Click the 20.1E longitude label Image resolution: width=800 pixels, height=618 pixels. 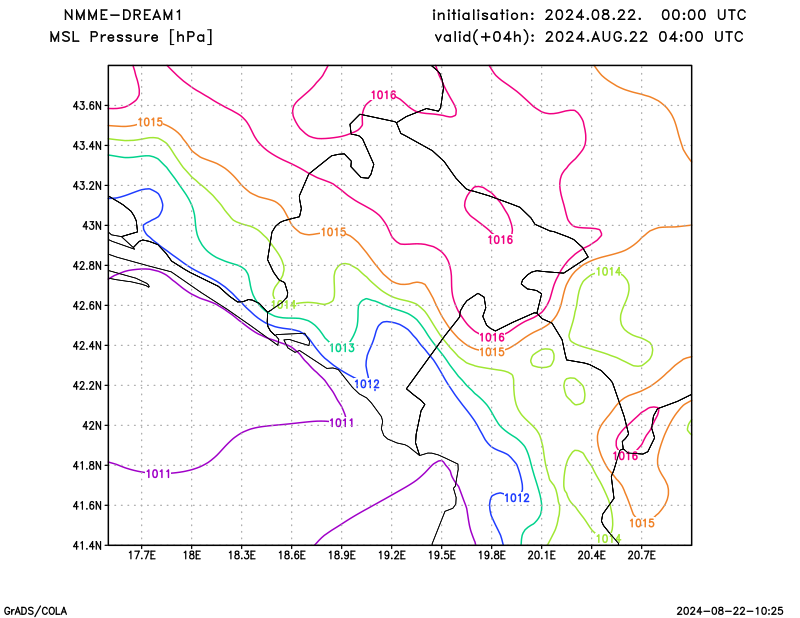541,555
